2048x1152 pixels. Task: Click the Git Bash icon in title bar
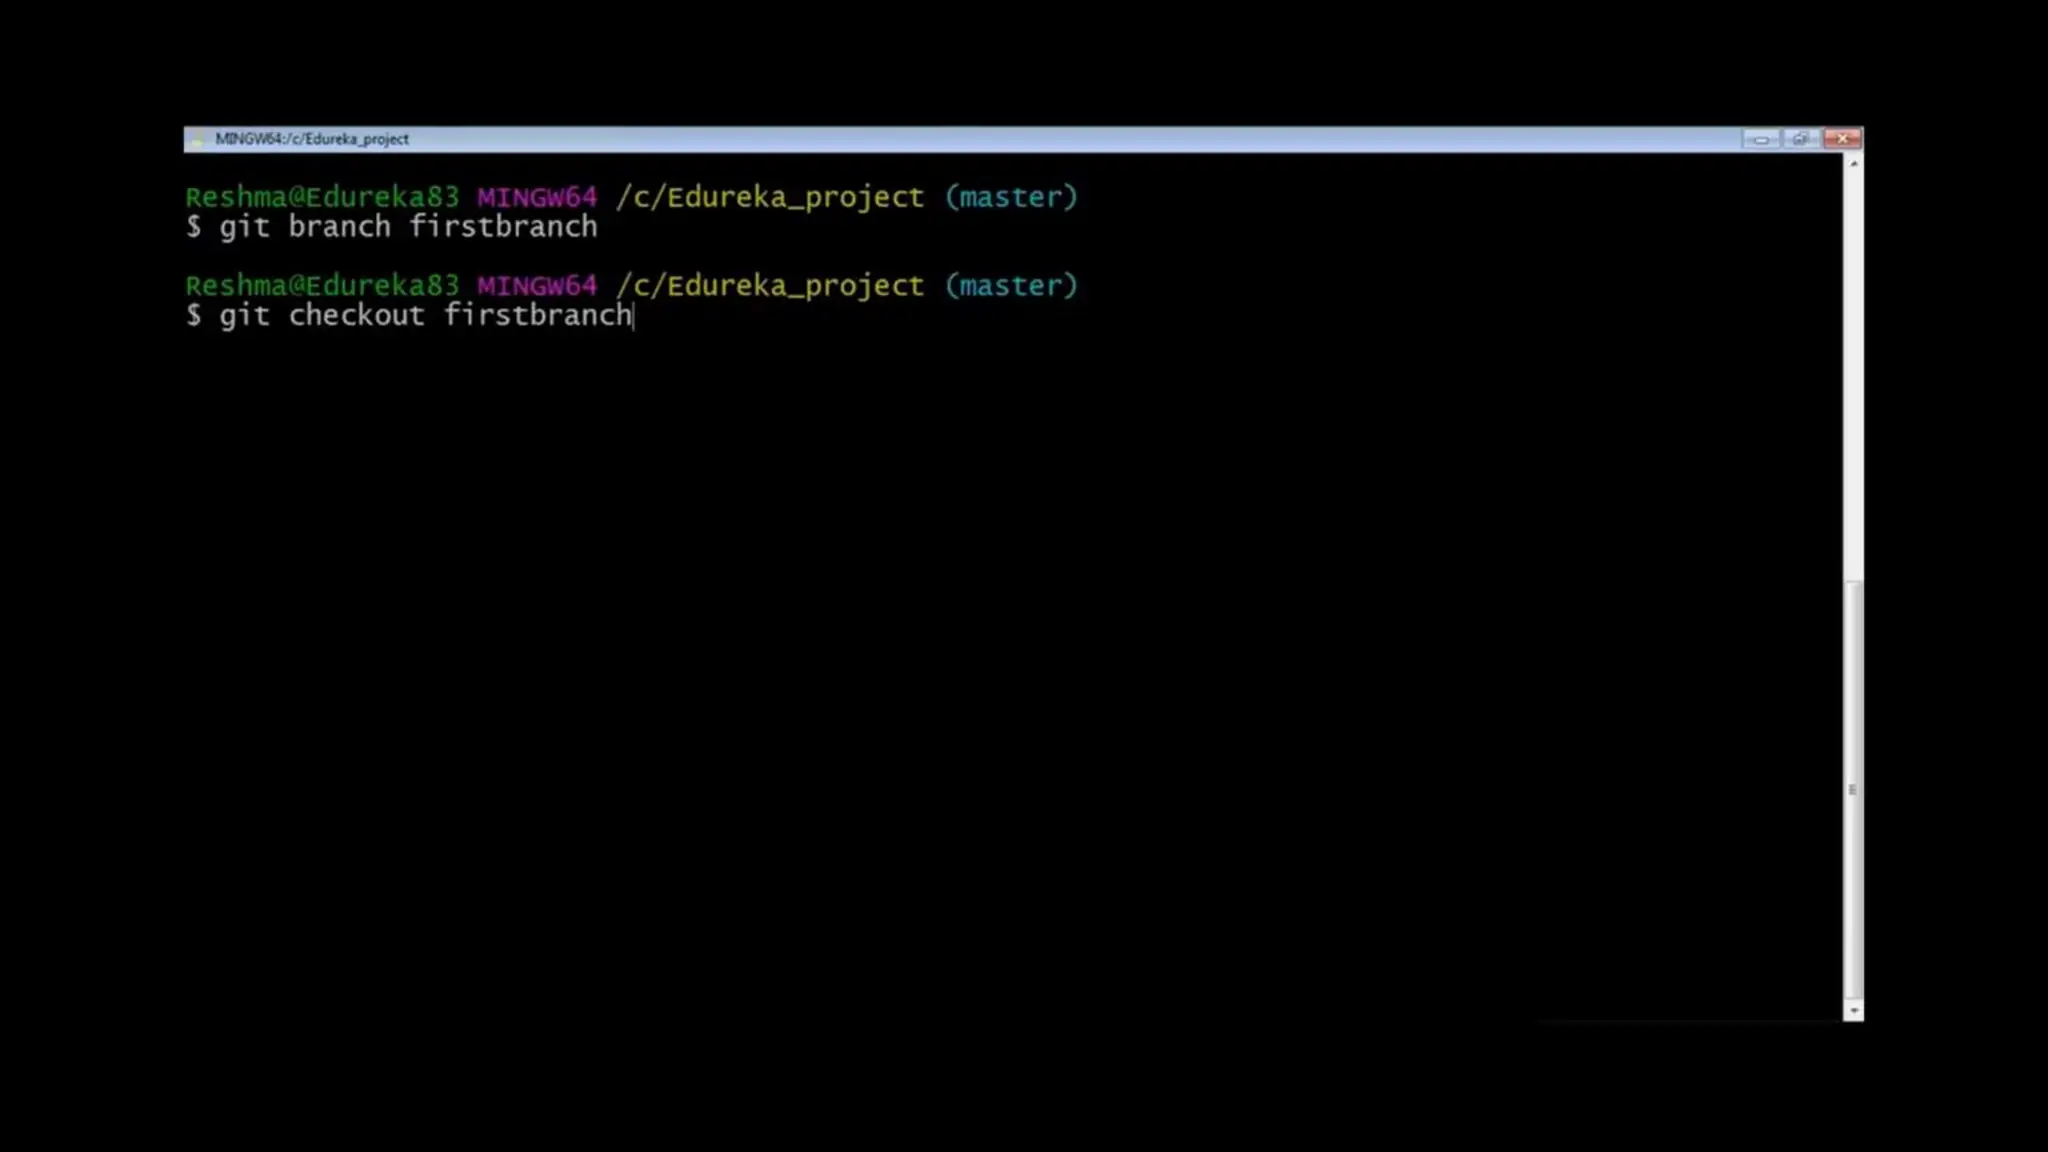197,139
